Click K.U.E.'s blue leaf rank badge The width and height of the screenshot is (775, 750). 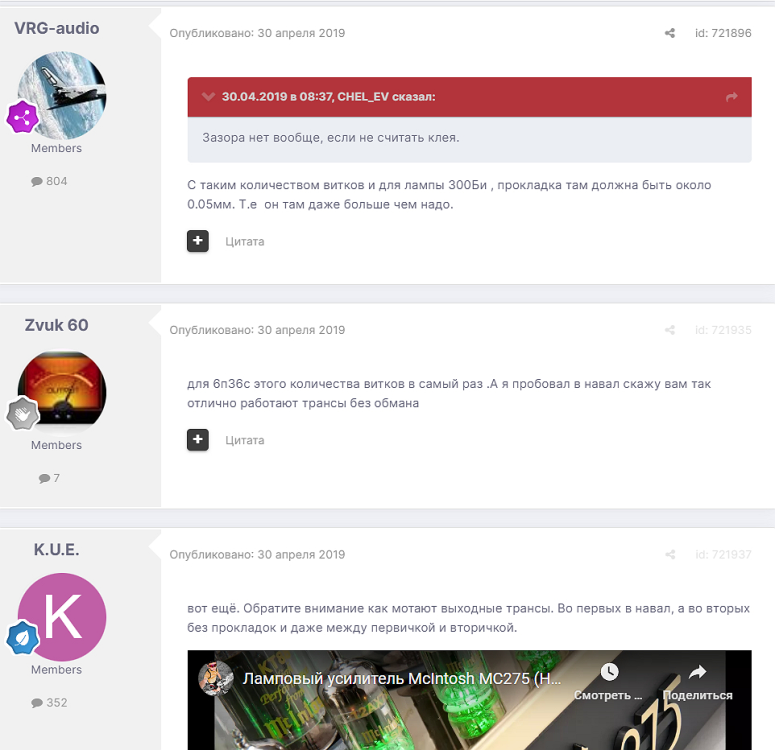pos(23,638)
